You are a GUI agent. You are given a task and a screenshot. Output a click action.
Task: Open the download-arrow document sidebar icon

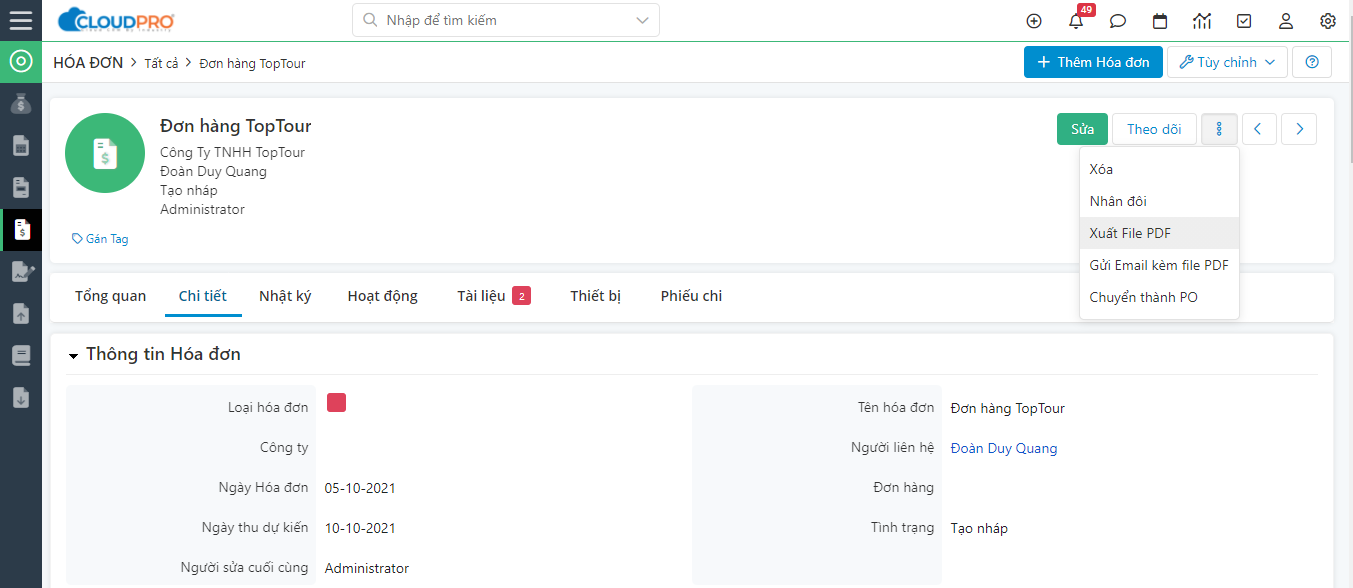click(x=21, y=397)
